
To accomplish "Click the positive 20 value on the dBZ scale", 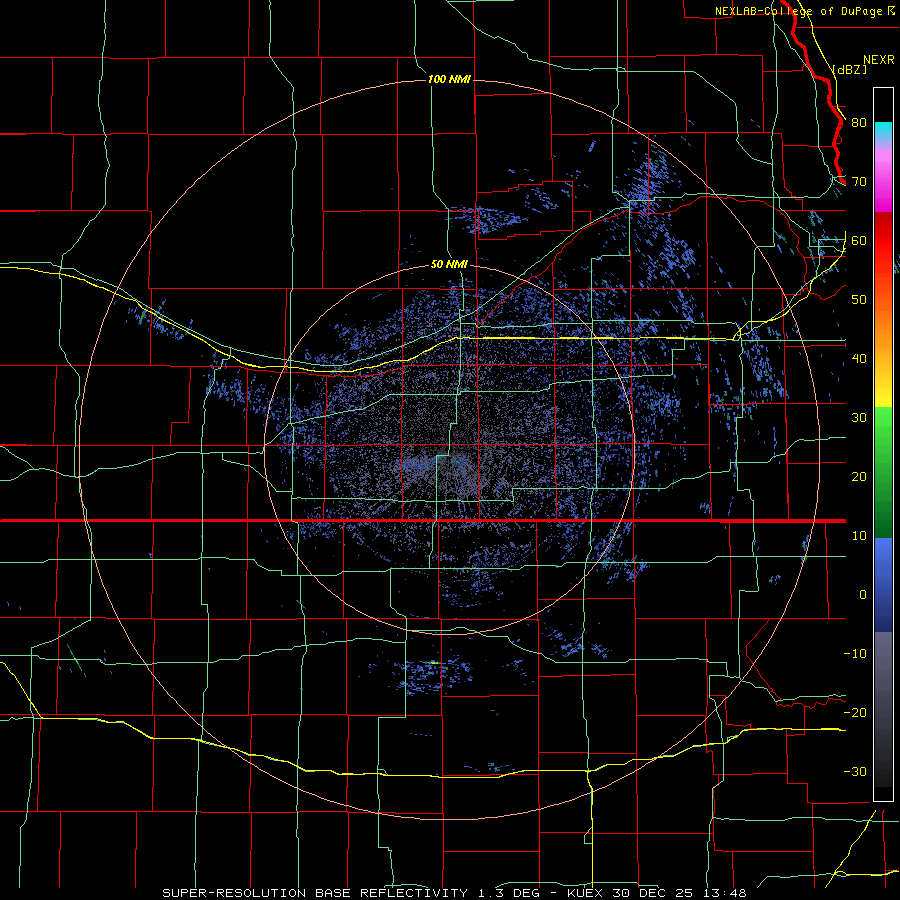I will point(859,477).
